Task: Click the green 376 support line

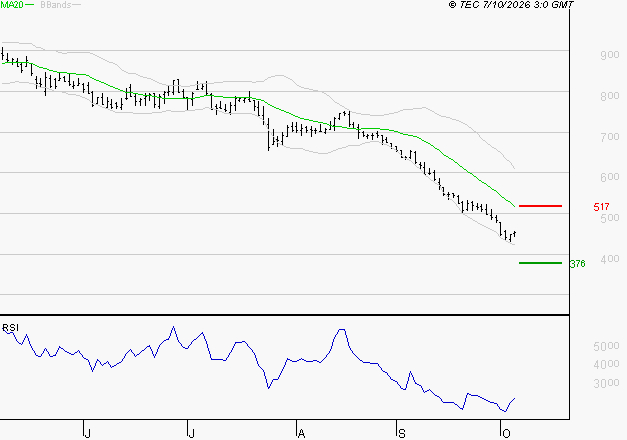Action: pos(540,263)
